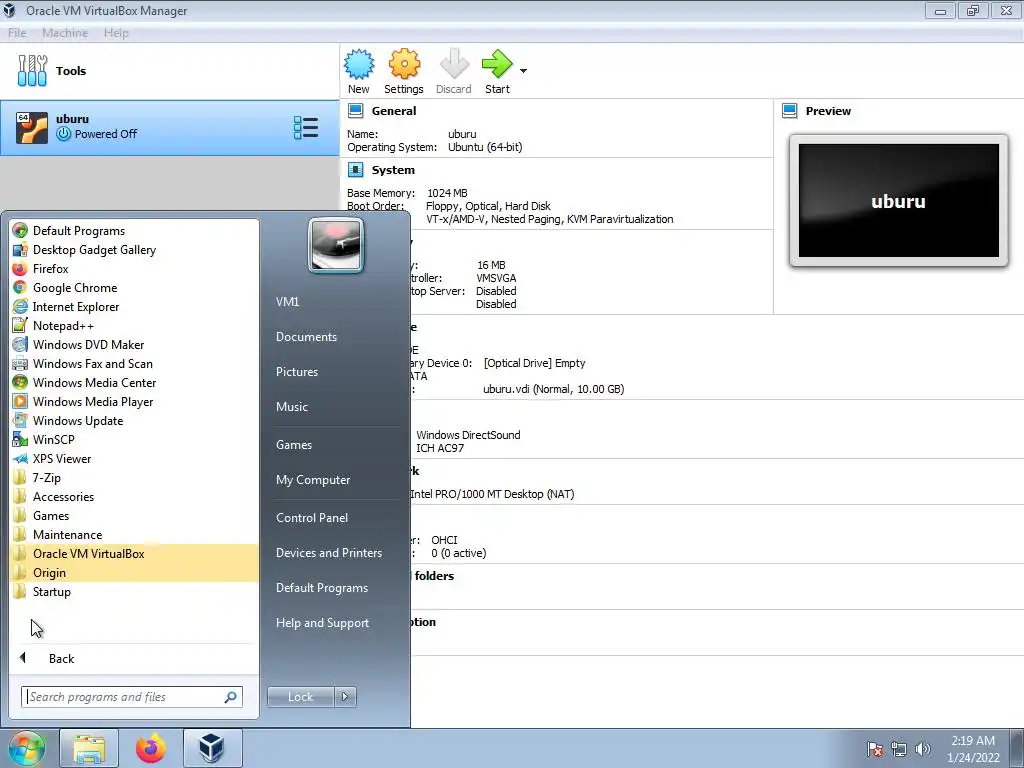Expand the Oracle VM VirtualBox folder
The width and height of the screenshot is (1024, 768).
[135, 553]
